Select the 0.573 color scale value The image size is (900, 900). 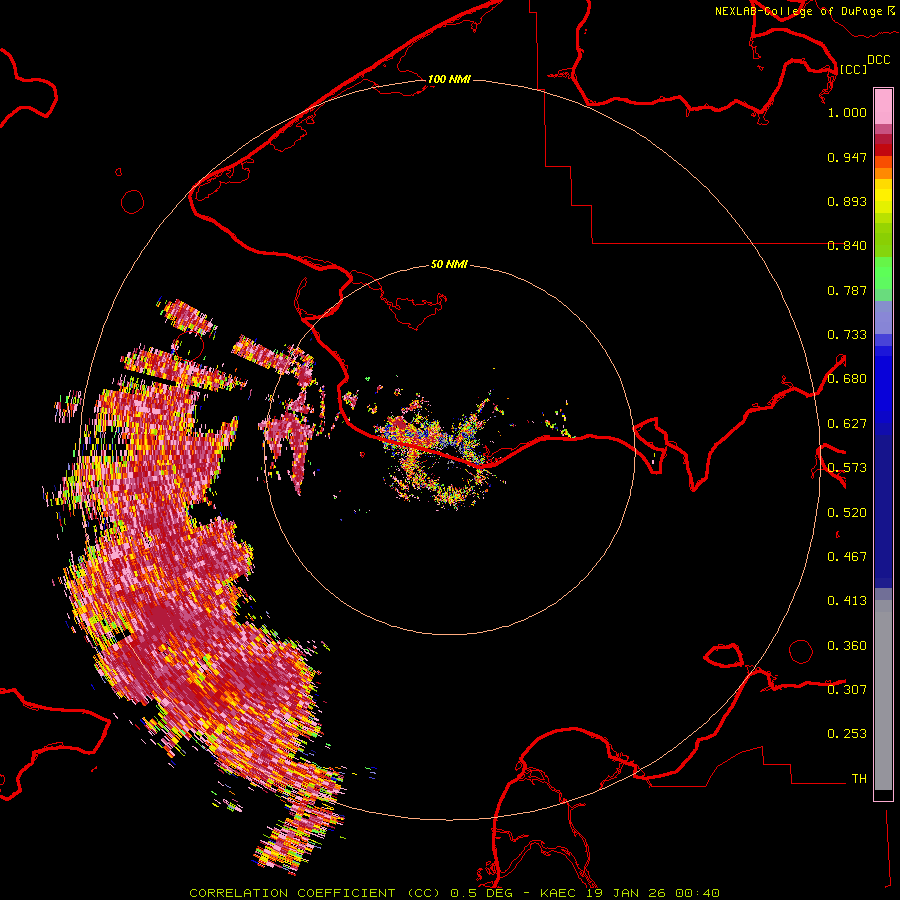click(x=847, y=468)
